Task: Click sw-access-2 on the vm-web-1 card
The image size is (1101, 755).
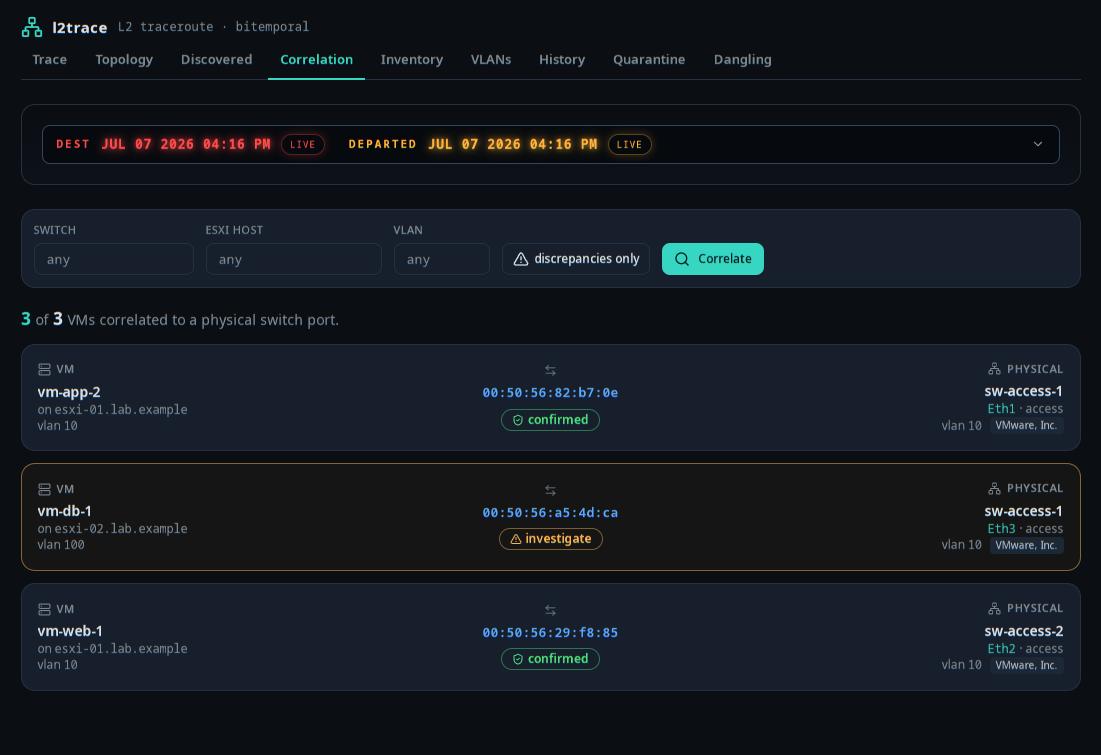Action: (x=1024, y=631)
